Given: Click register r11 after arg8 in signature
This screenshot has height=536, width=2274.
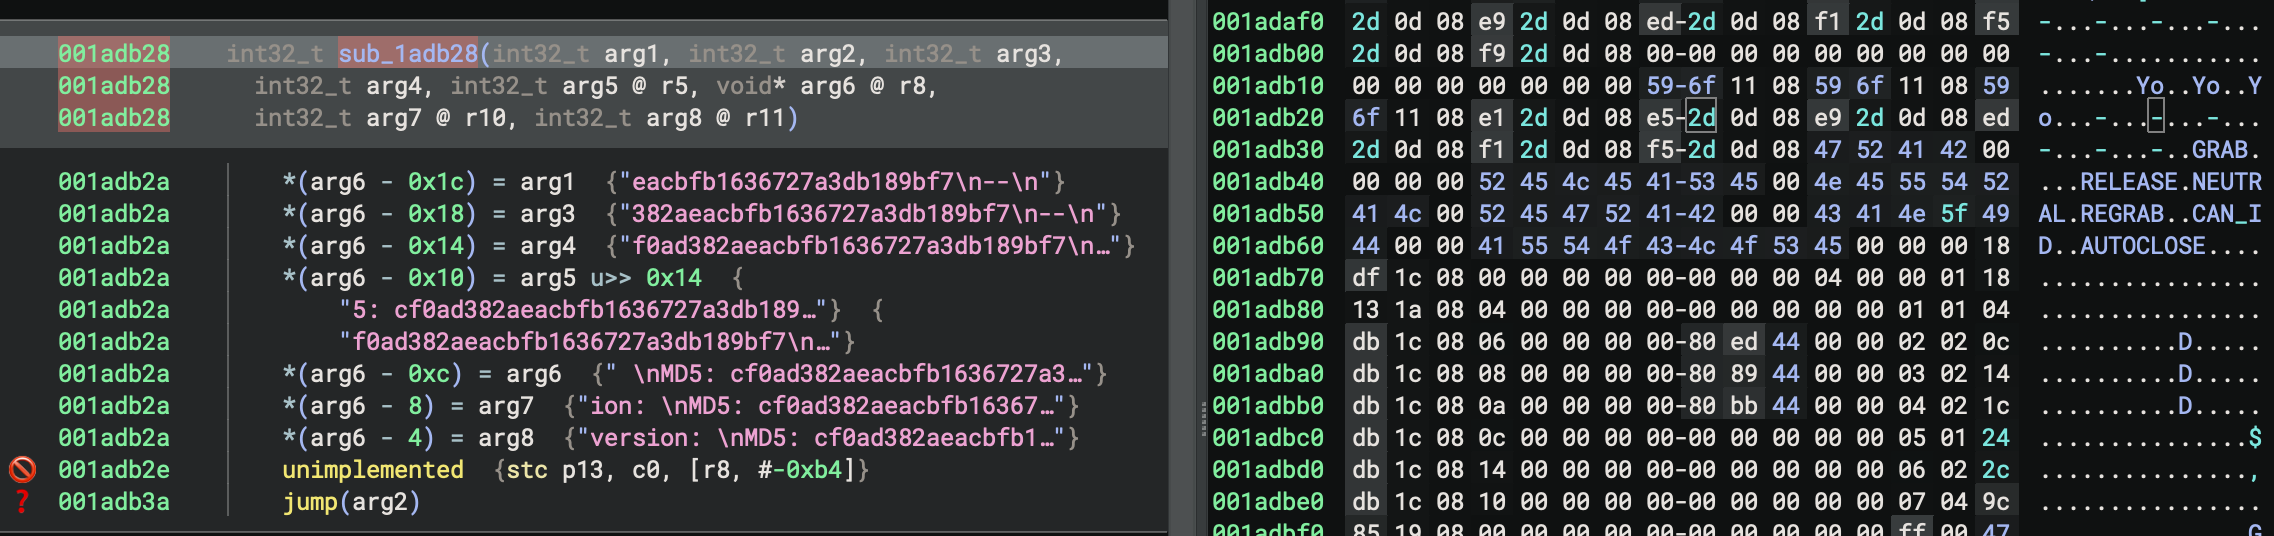Looking at the screenshot, I should point(764,117).
